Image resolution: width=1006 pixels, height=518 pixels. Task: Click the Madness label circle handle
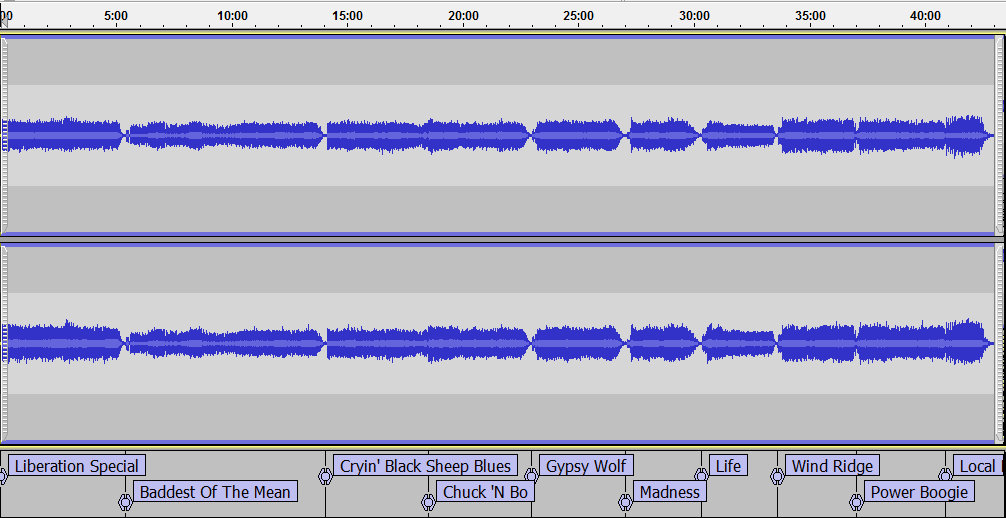tap(626, 501)
